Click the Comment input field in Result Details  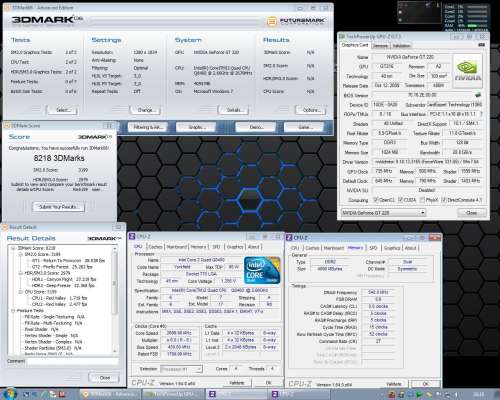(x=72, y=361)
